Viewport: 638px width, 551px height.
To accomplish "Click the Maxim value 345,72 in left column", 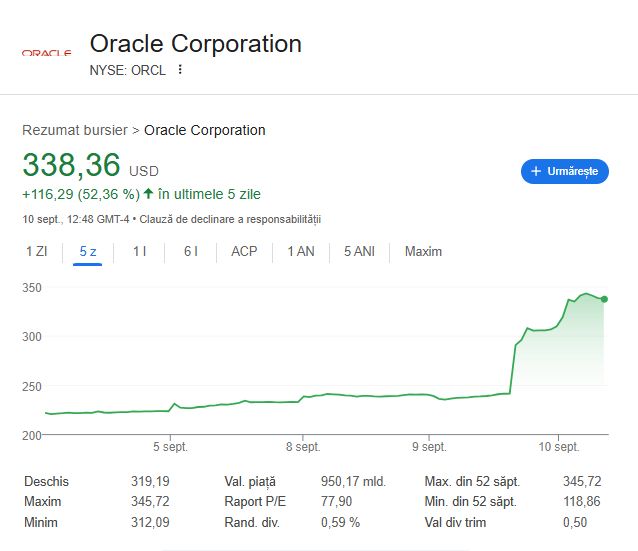I will point(150,501).
